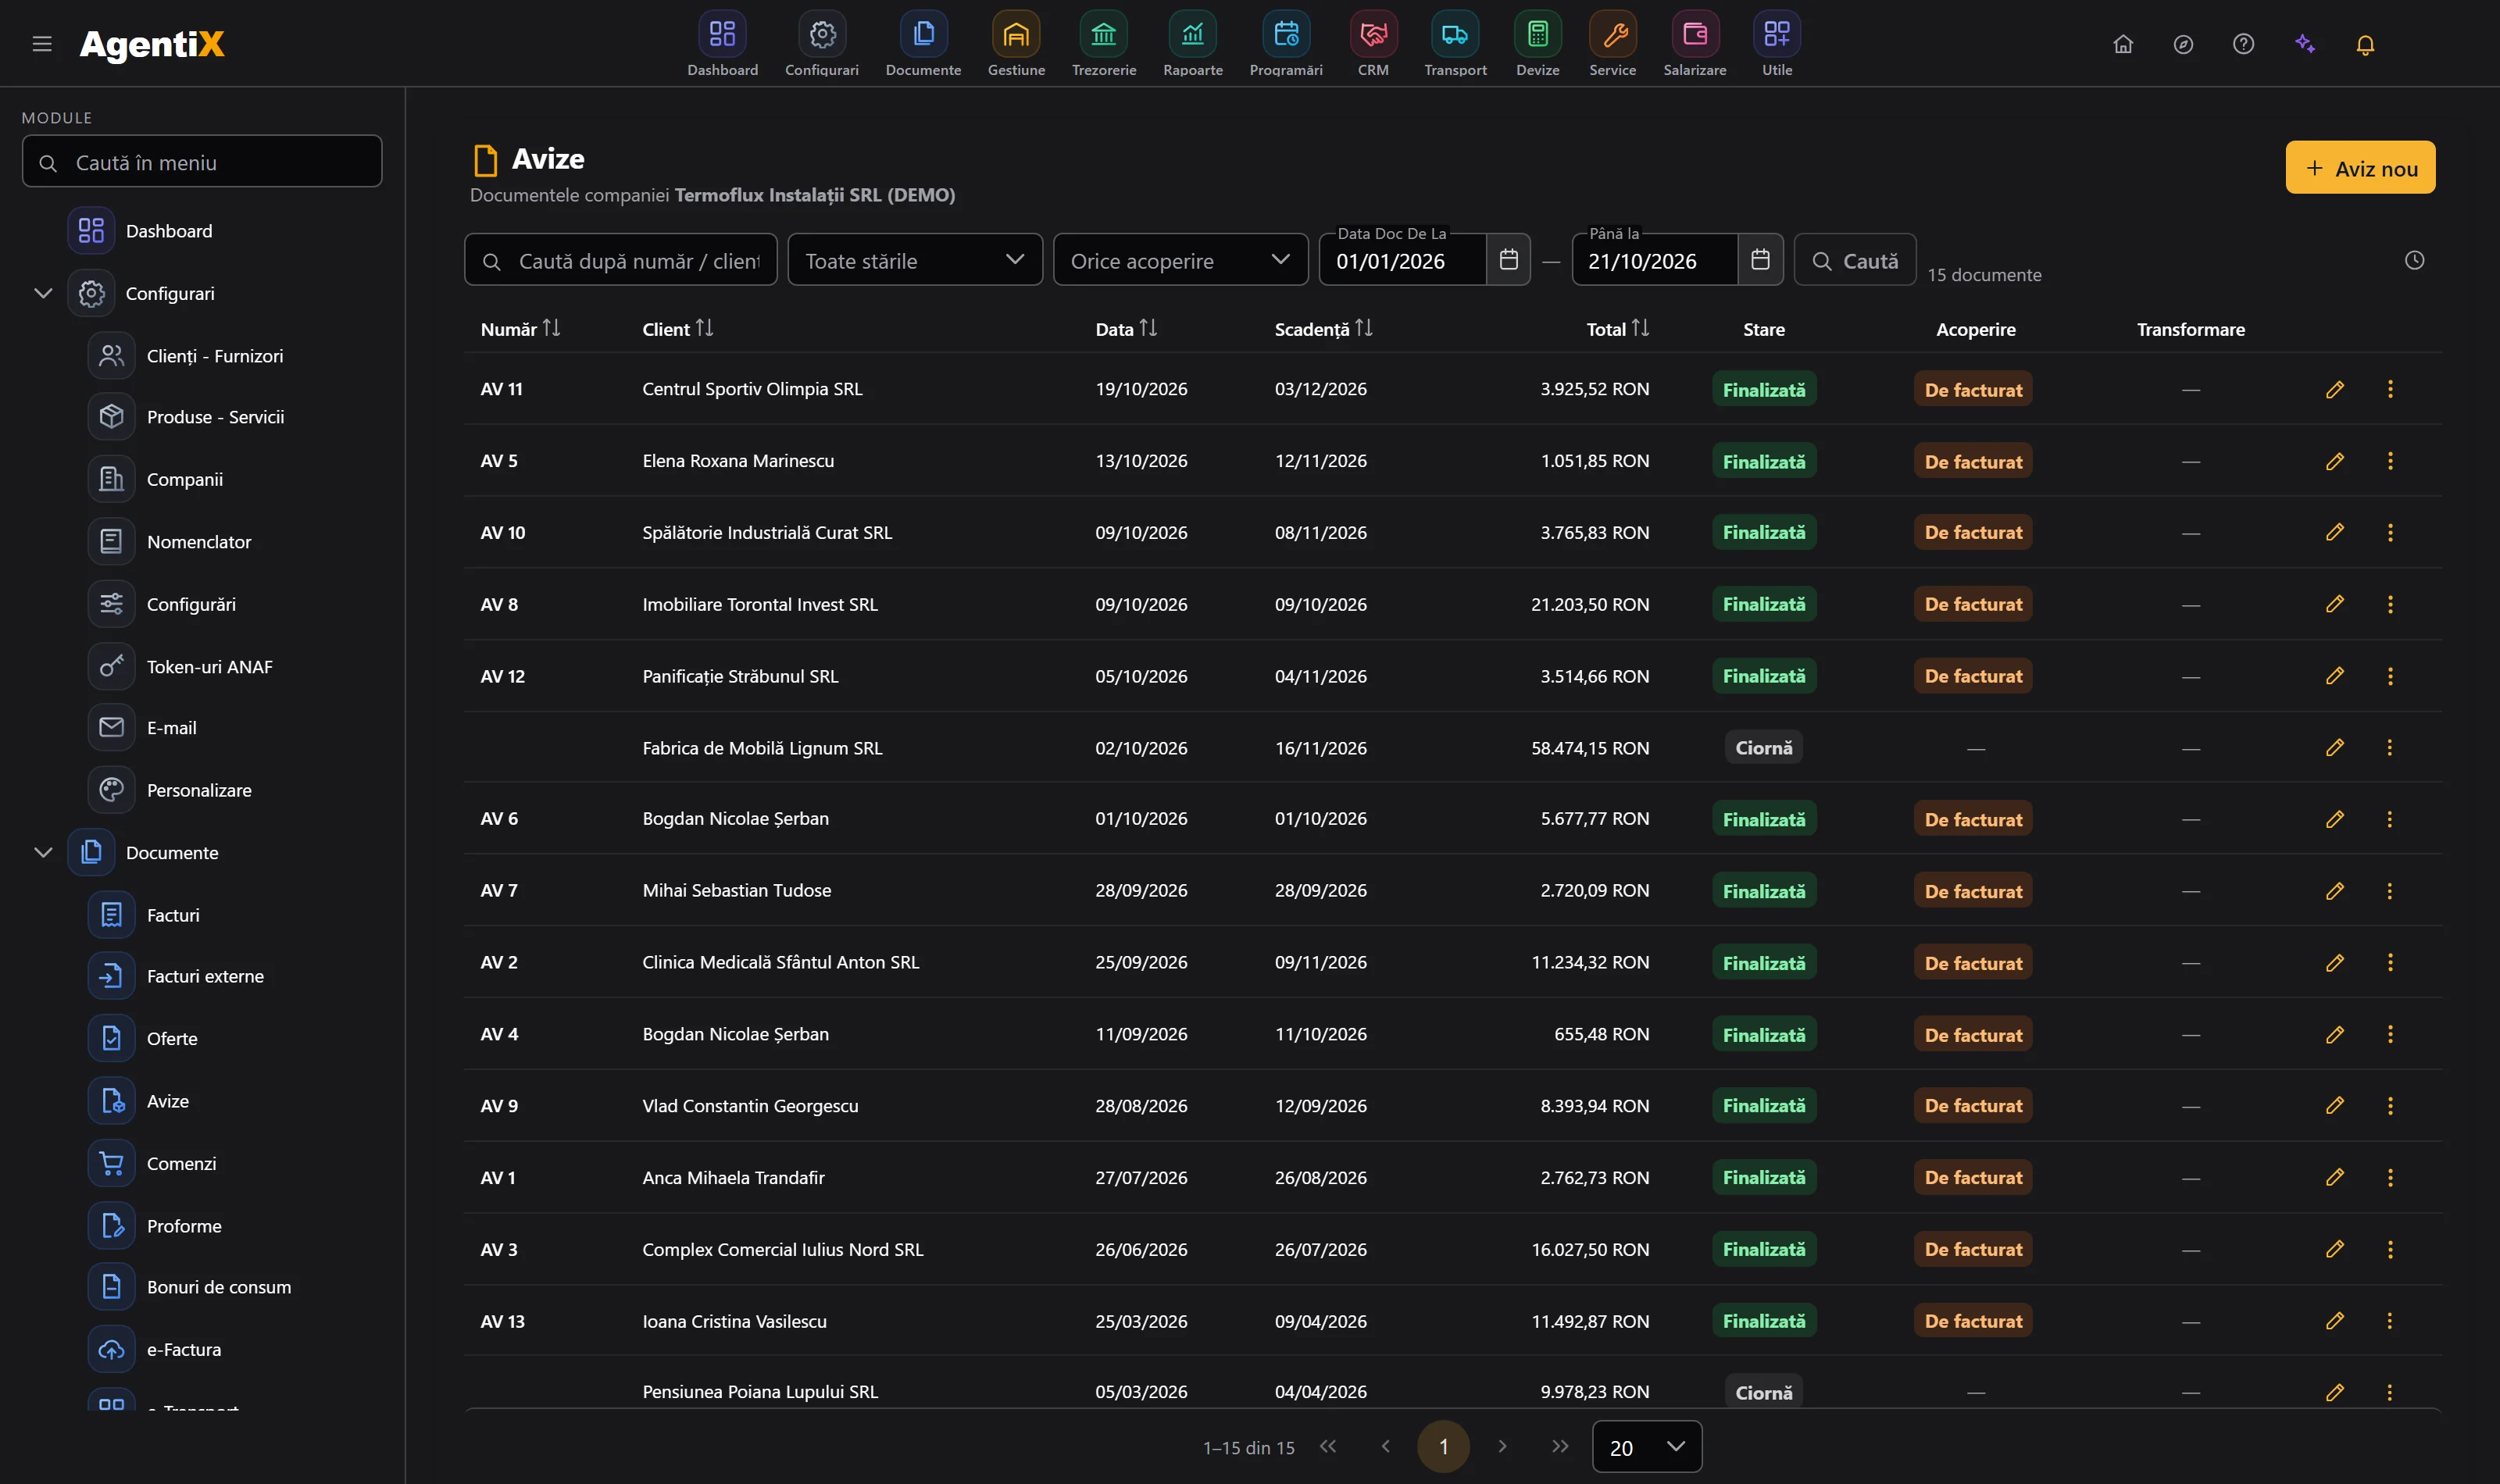Open the page size 20 dropdown

tap(1646, 1447)
